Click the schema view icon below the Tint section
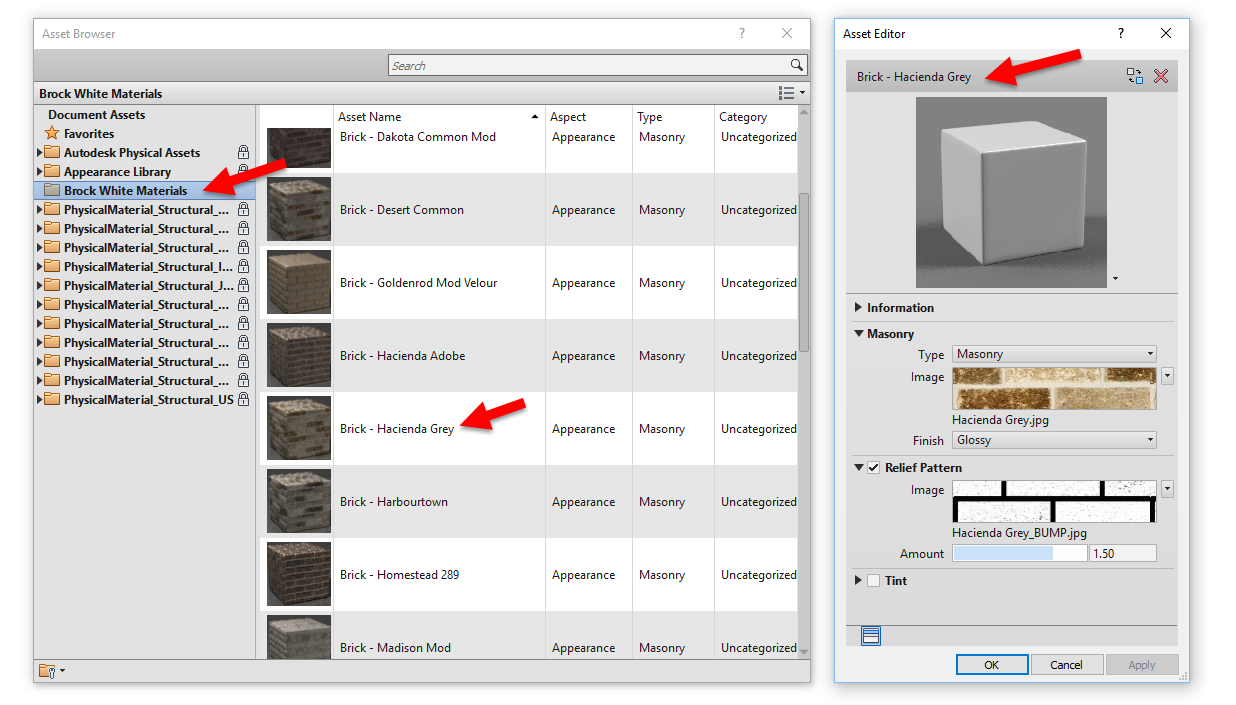Screen dimensions: 1236x705 [869, 634]
